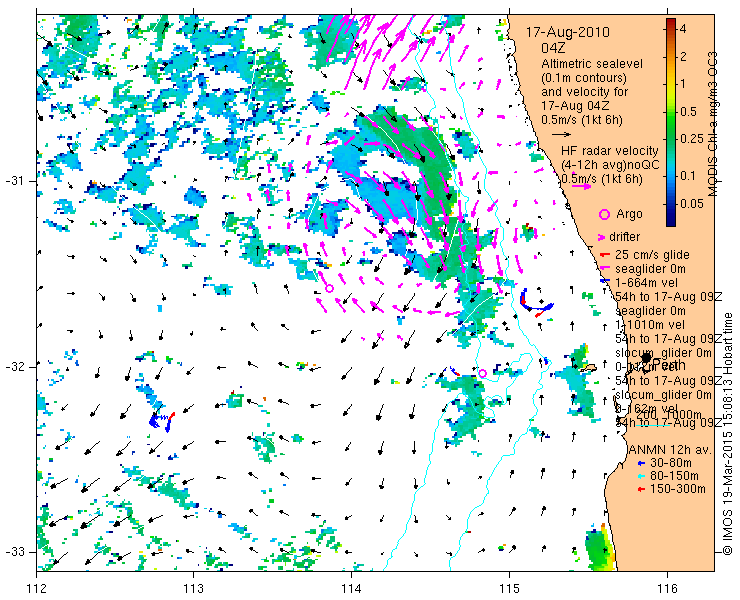Click the 25 cm/s glide legend label

pyautogui.click(x=652, y=255)
